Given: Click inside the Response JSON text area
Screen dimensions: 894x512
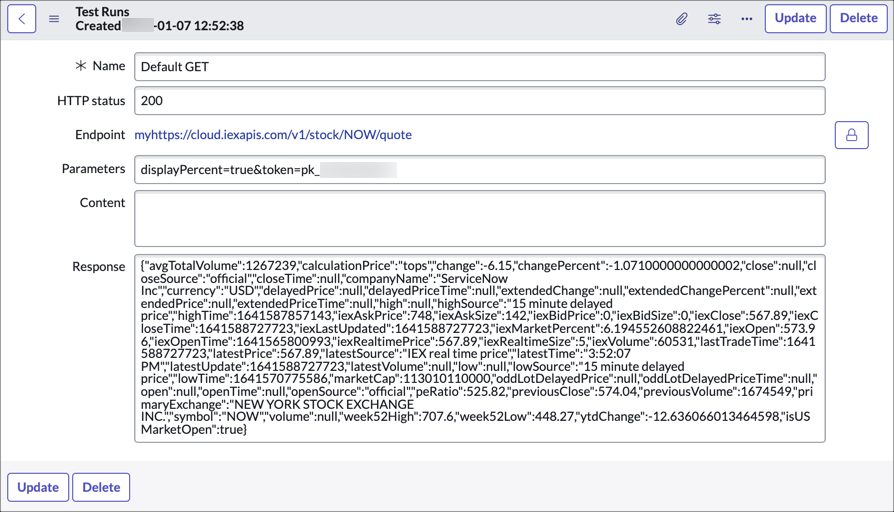Looking at the screenshot, I should pos(480,348).
